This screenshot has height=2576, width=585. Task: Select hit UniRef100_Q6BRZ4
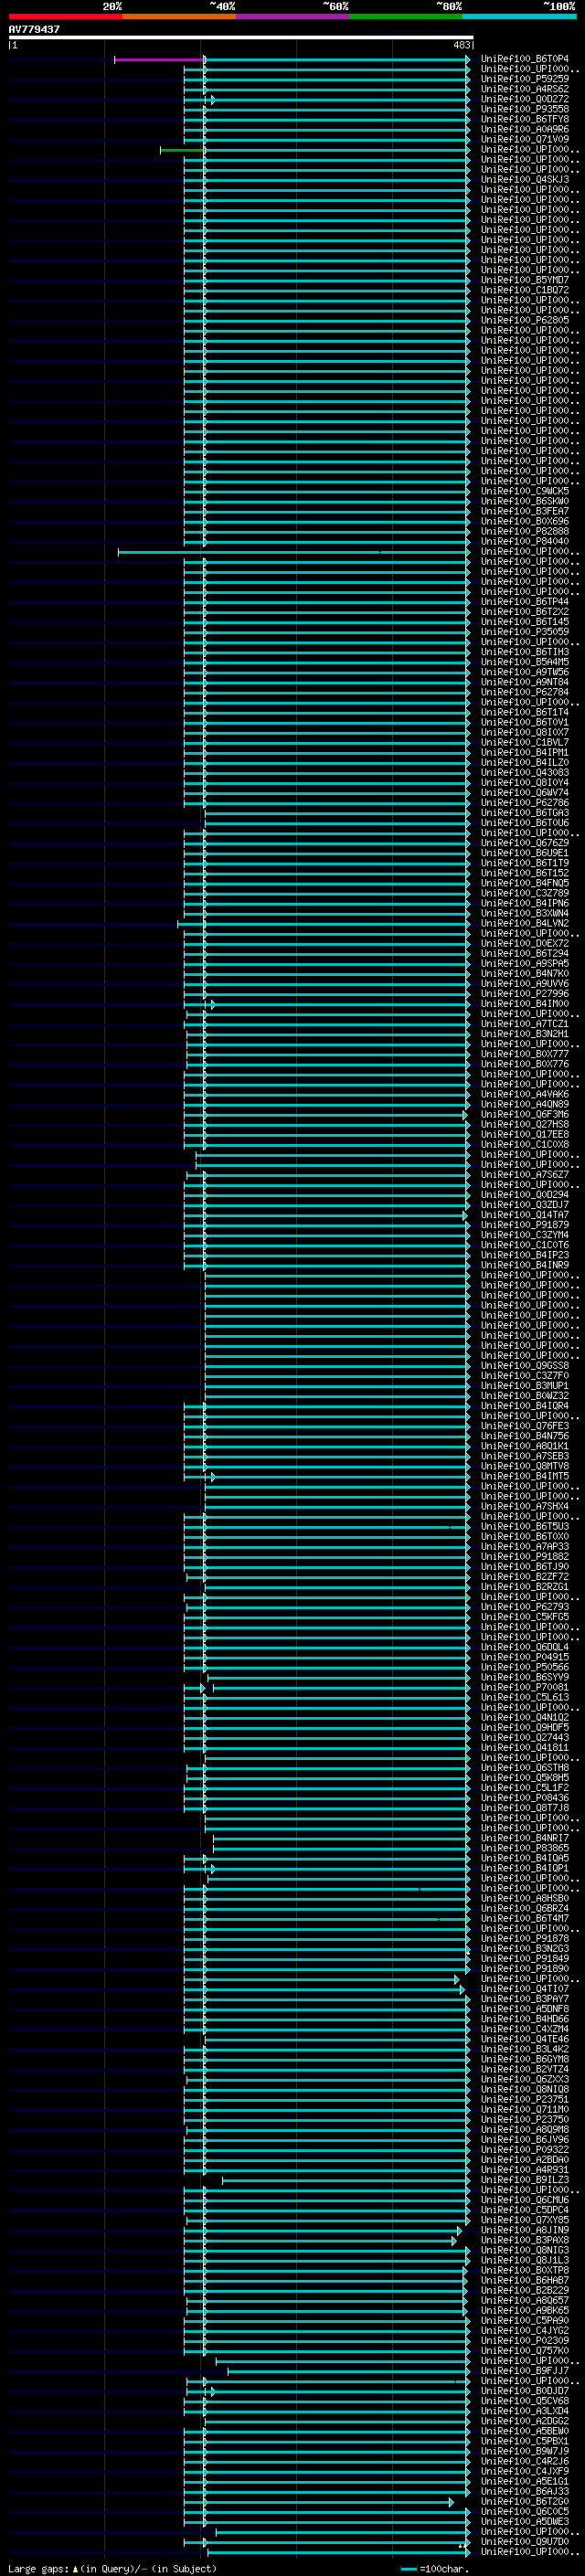(524, 1908)
